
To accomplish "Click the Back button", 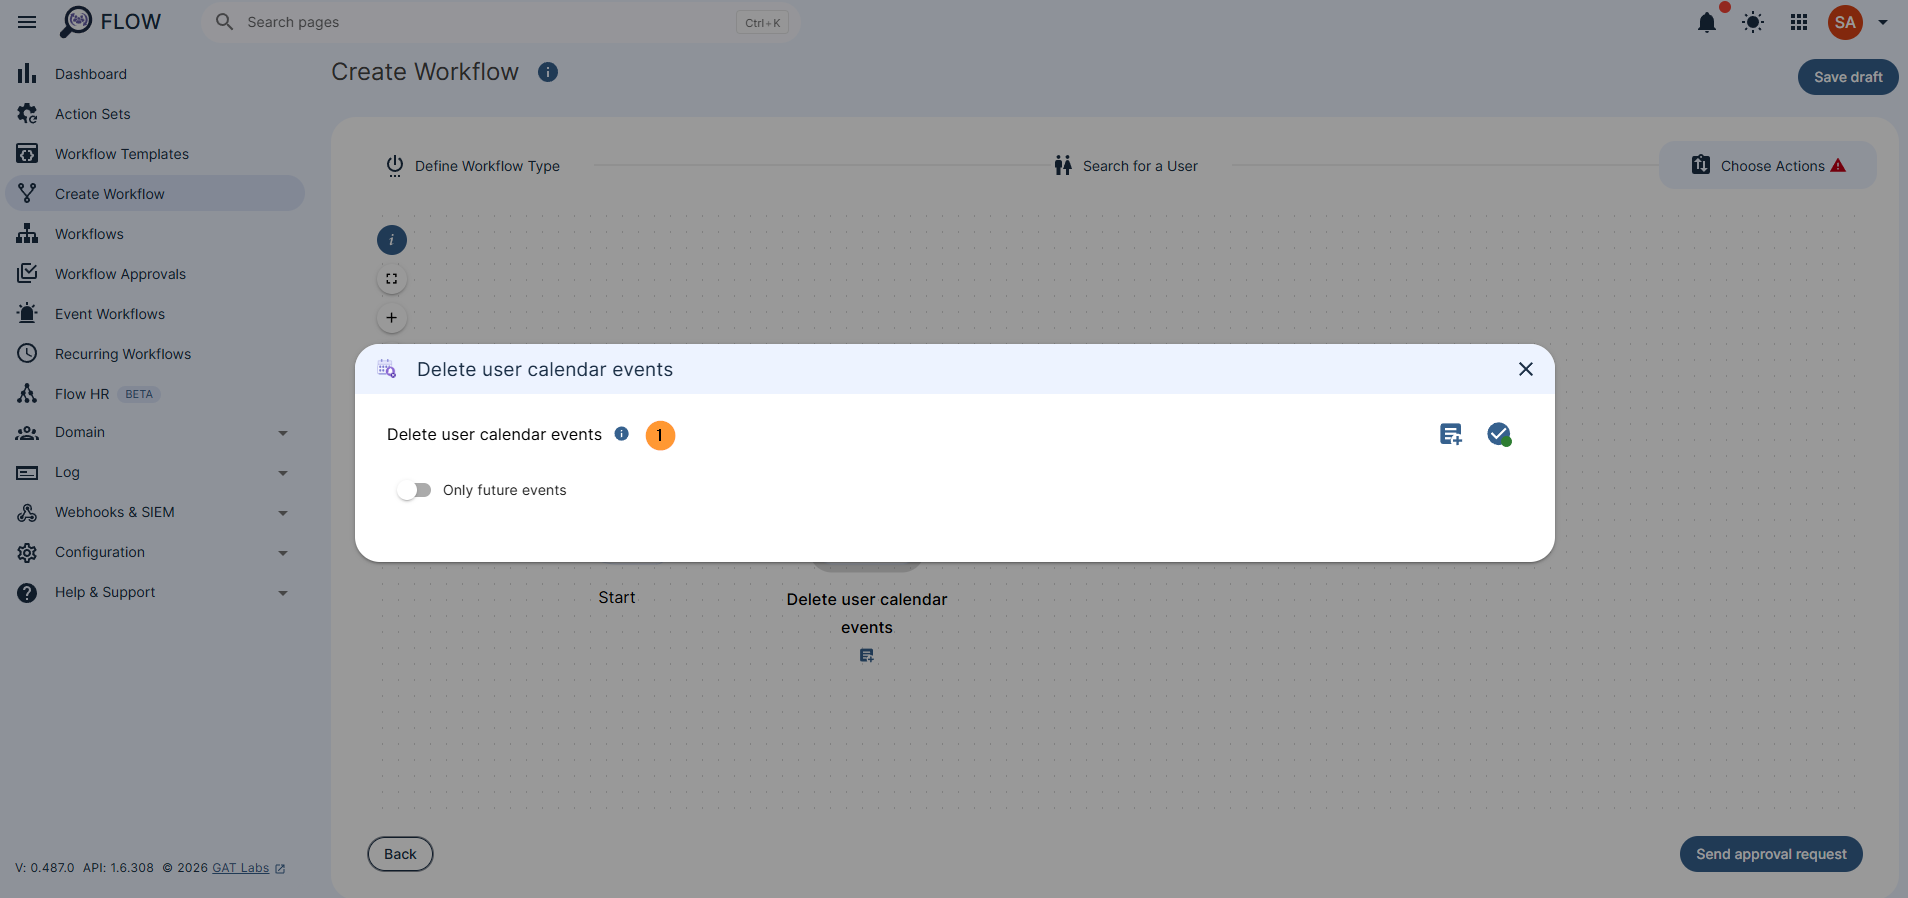I will pos(400,854).
